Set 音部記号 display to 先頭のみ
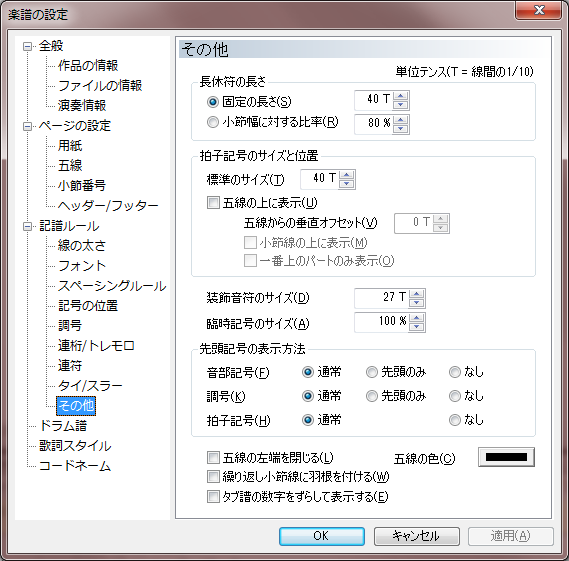The height and width of the screenshot is (561, 569). coord(372,372)
